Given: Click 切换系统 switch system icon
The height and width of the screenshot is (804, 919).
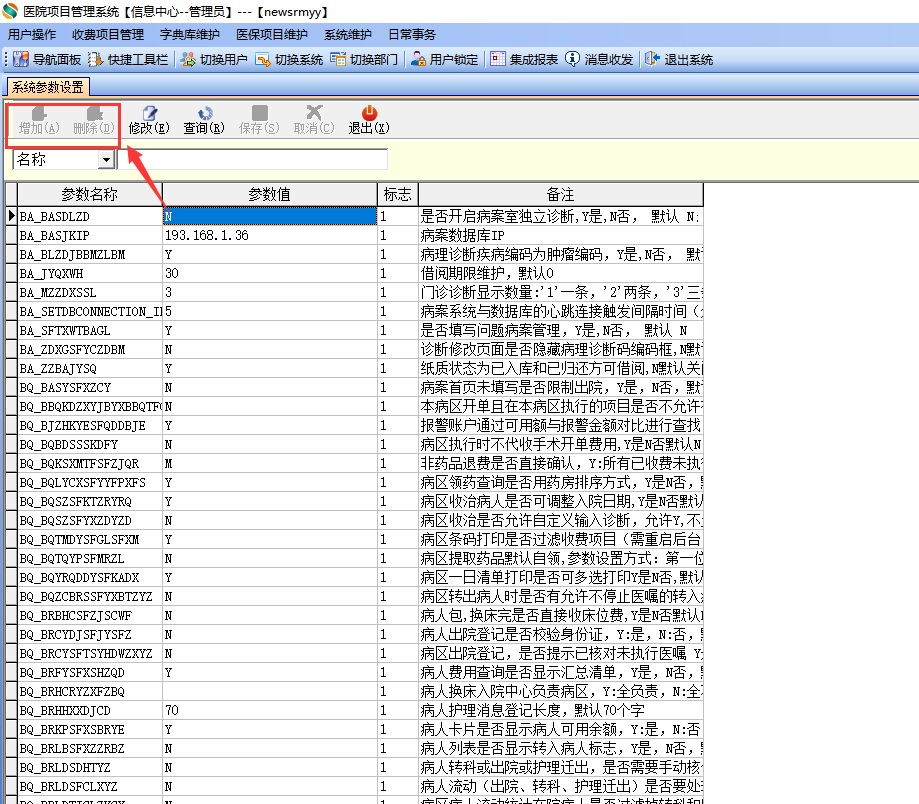Looking at the screenshot, I should click(289, 59).
